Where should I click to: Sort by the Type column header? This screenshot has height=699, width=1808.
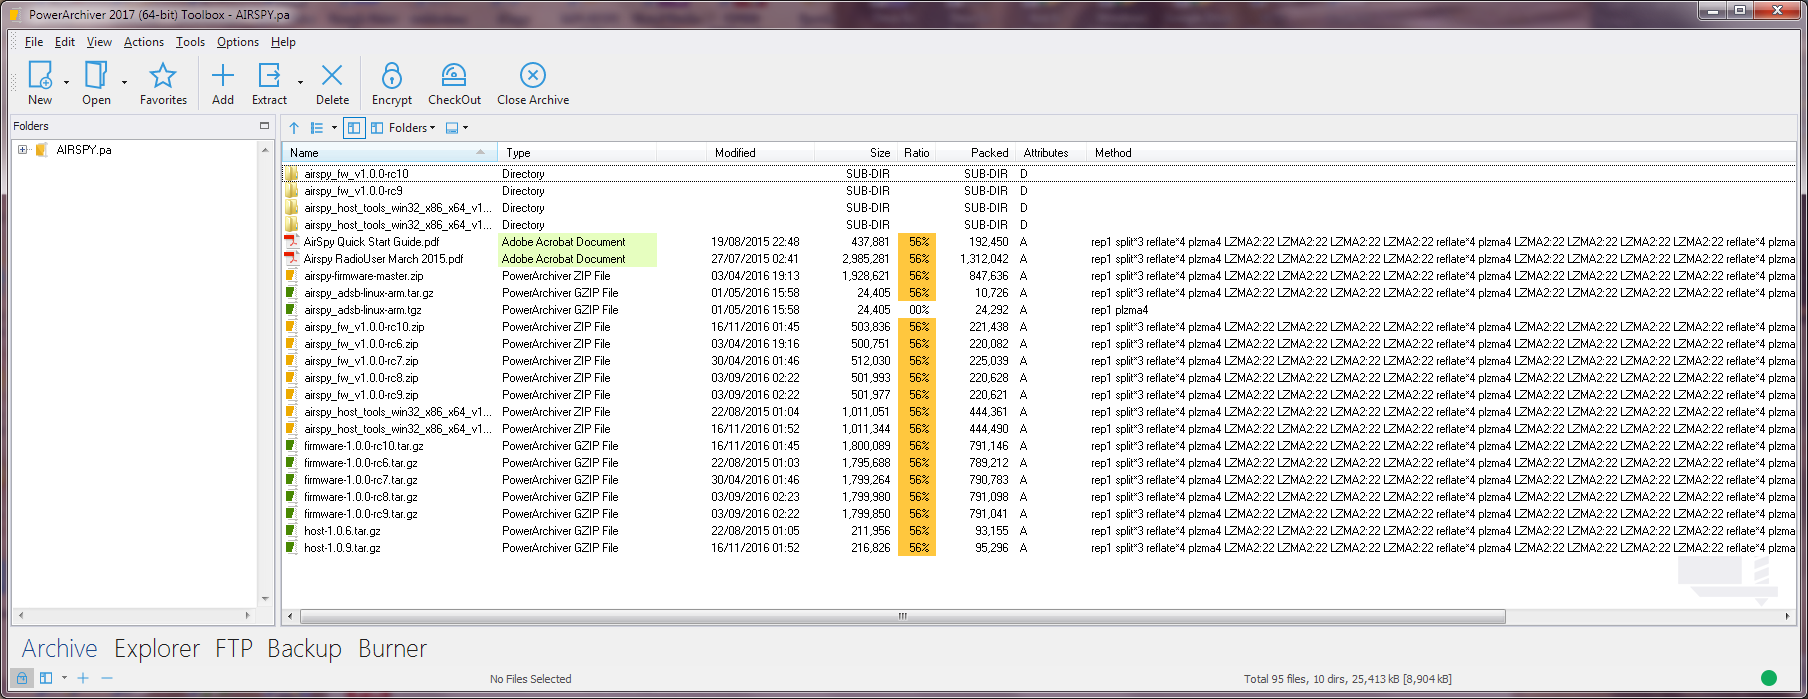(x=577, y=153)
